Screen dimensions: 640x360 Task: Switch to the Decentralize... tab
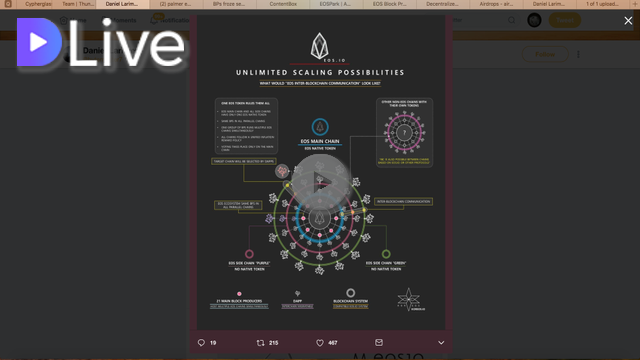pos(442,4)
